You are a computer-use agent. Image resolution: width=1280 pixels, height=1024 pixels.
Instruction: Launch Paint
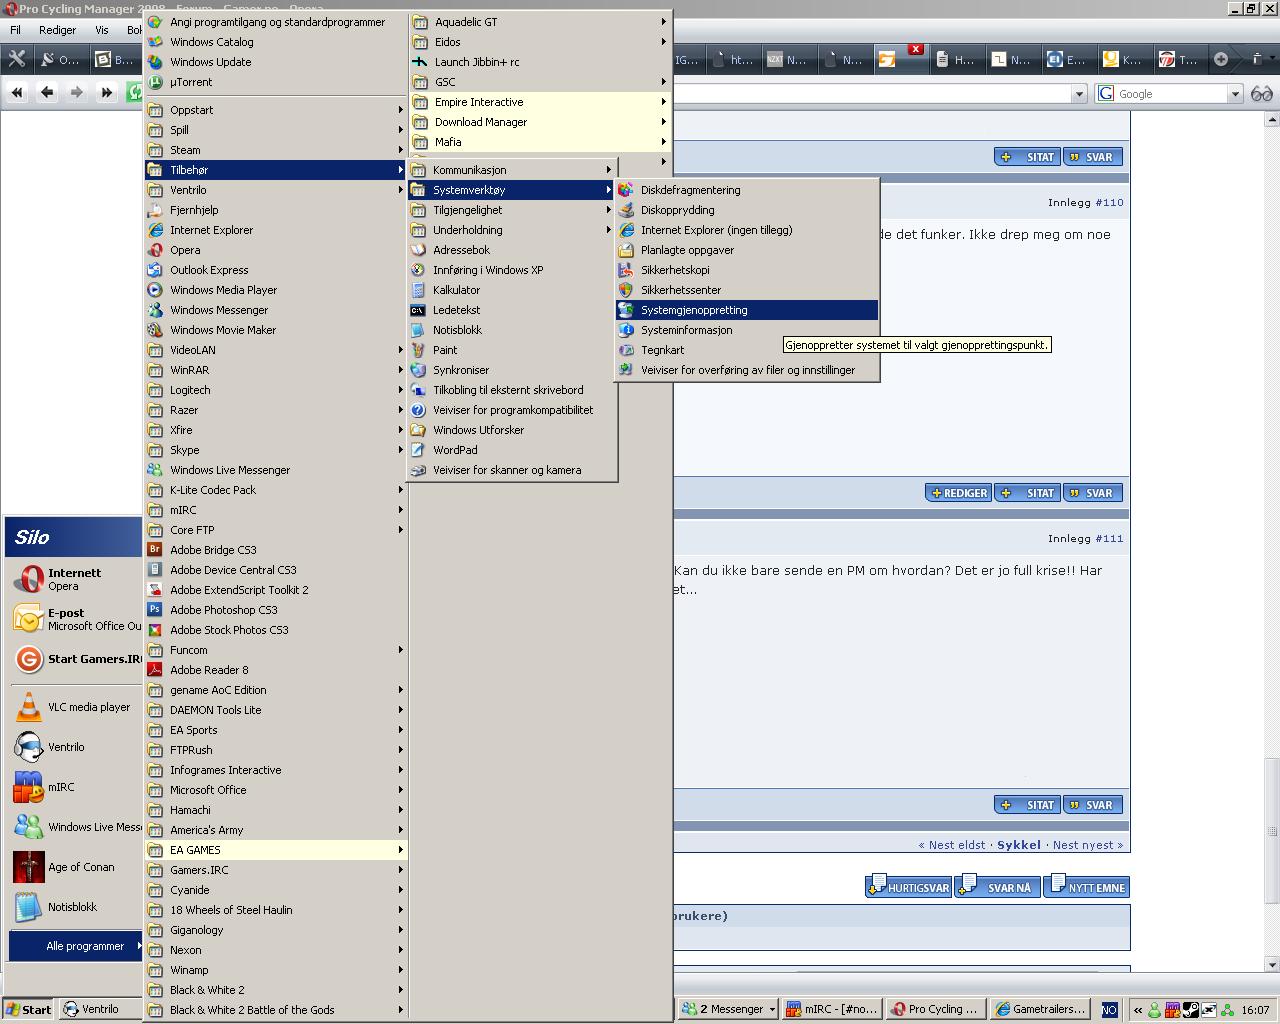[512, 350]
